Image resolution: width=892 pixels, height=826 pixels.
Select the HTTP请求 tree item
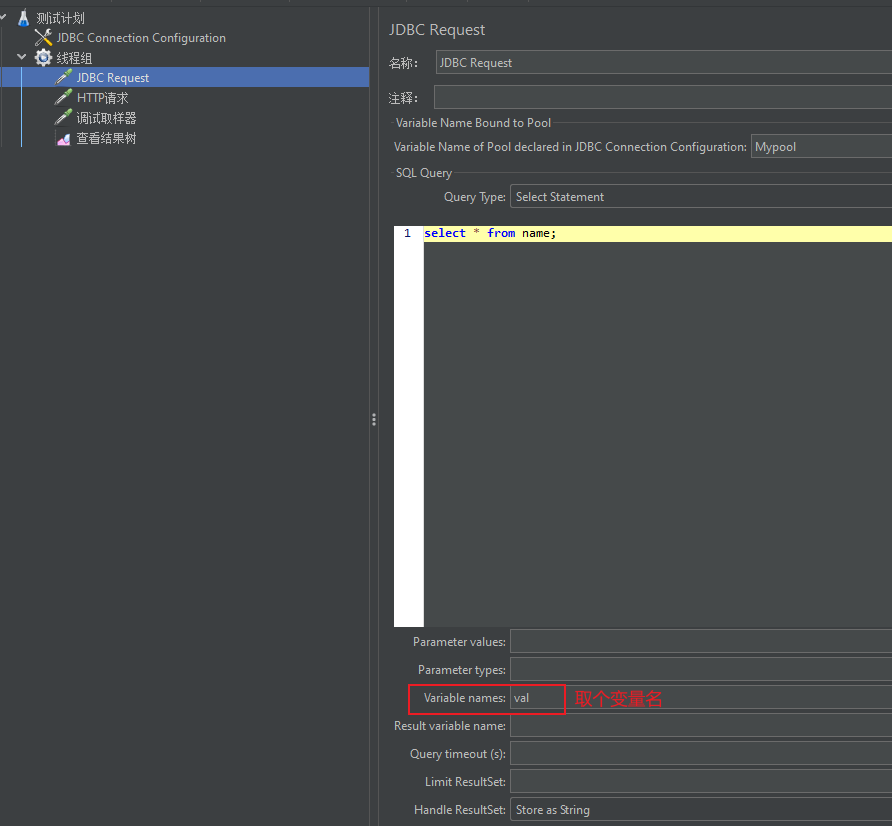102,98
